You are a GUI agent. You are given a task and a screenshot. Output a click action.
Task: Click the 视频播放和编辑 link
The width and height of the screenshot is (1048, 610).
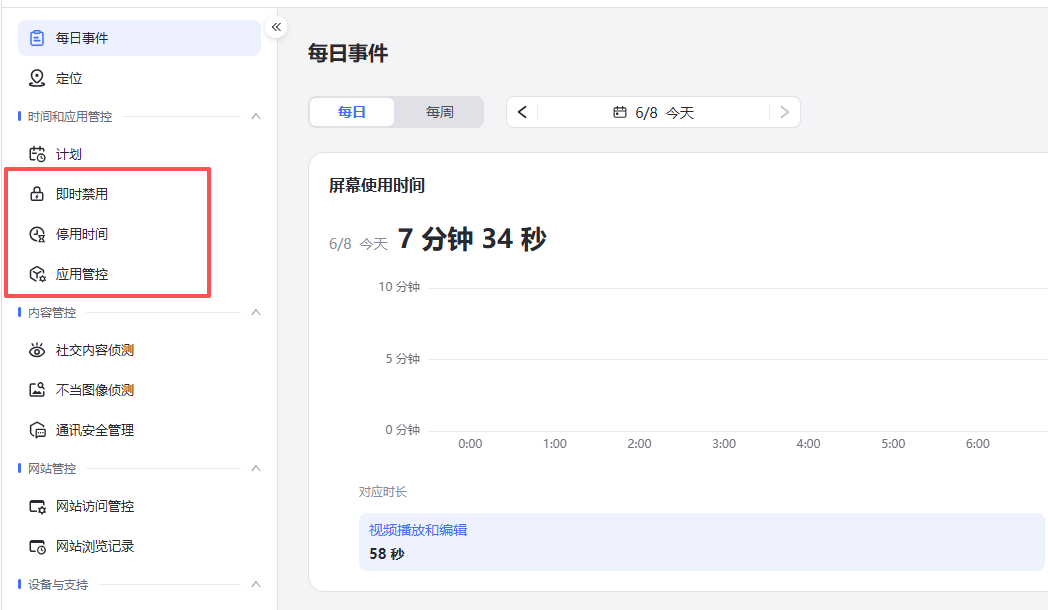click(x=418, y=530)
